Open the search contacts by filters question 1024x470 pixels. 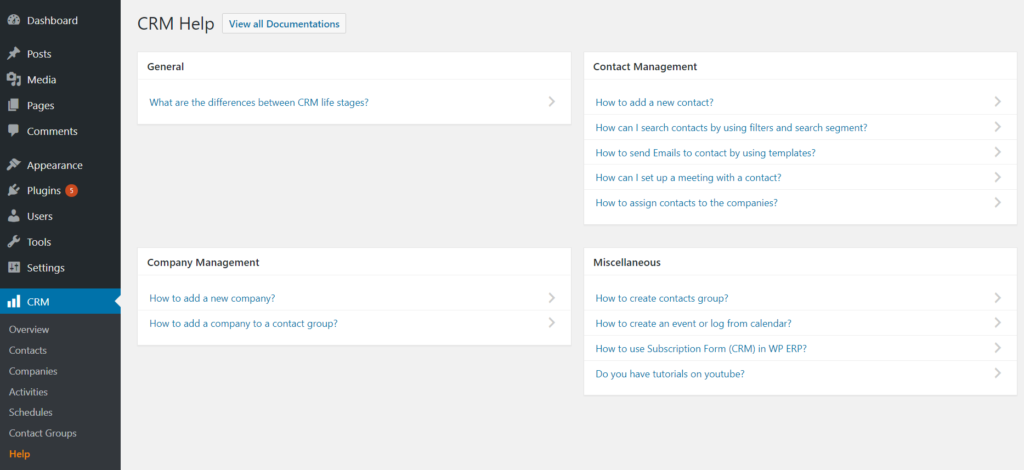pos(731,127)
